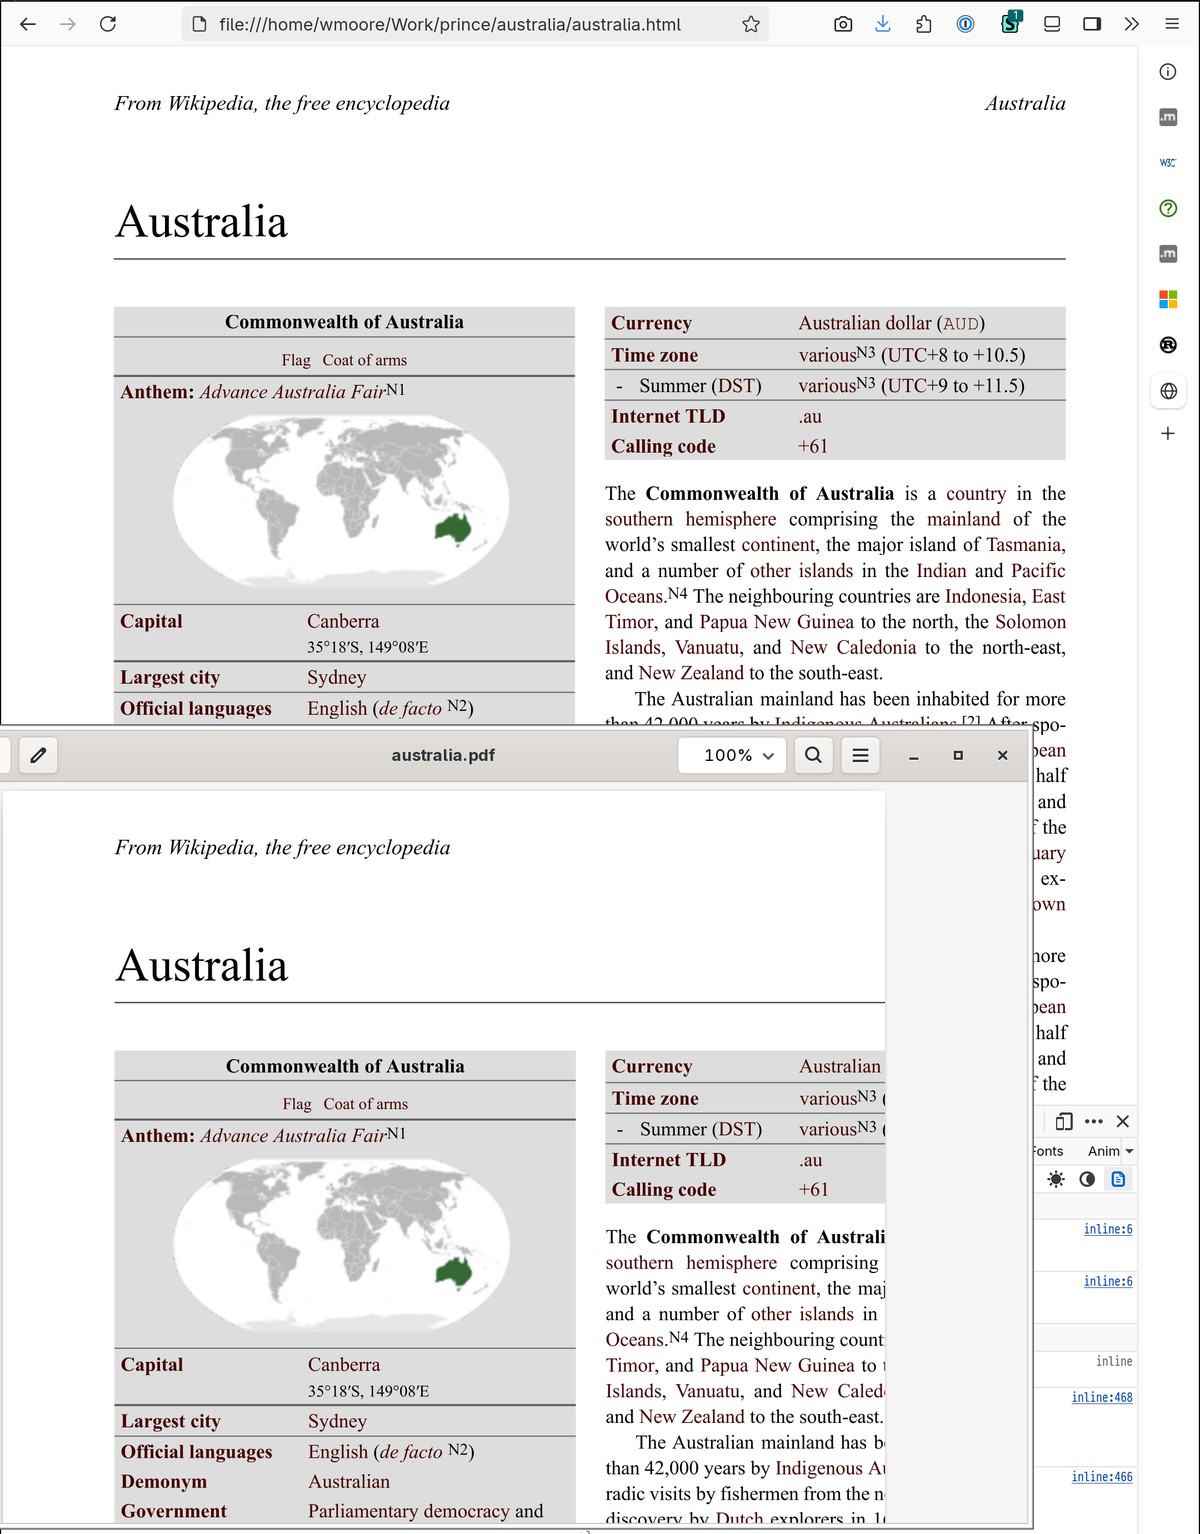Toggle the browser sidebar icon

[x=1092, y=24]
